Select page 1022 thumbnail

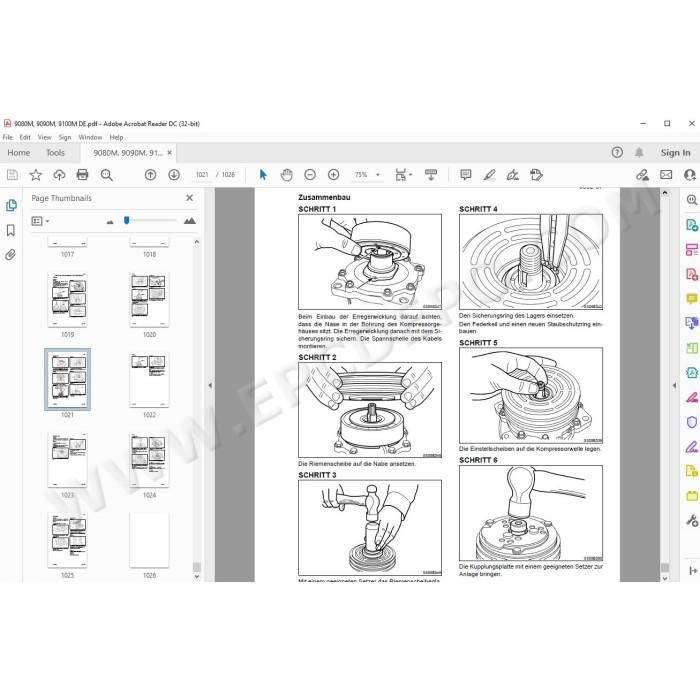(x=149, y=380)
